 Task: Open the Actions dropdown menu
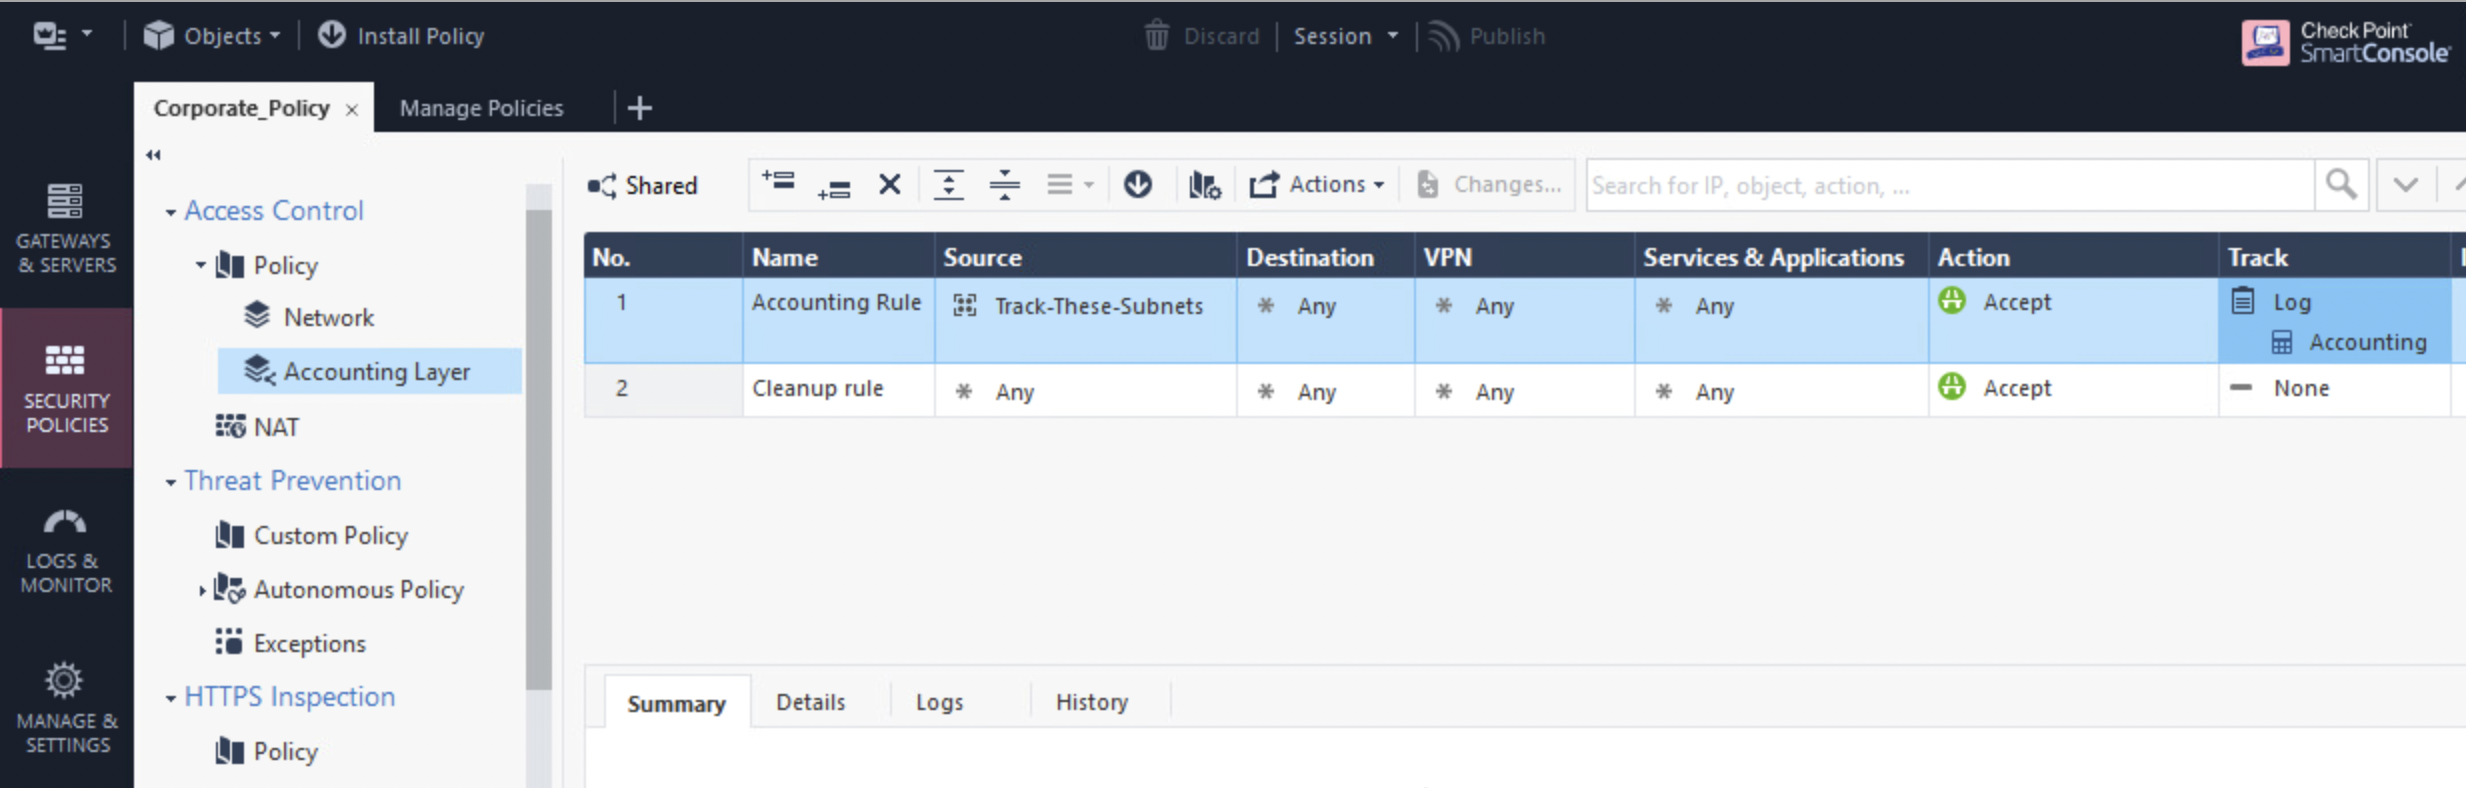click(x=1317, y=185)
